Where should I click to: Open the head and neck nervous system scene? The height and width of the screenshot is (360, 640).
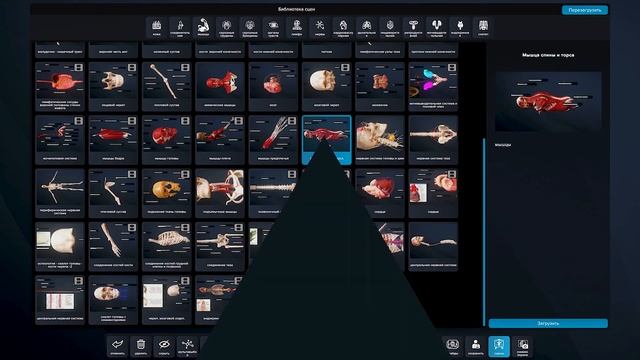click(380, 140)
